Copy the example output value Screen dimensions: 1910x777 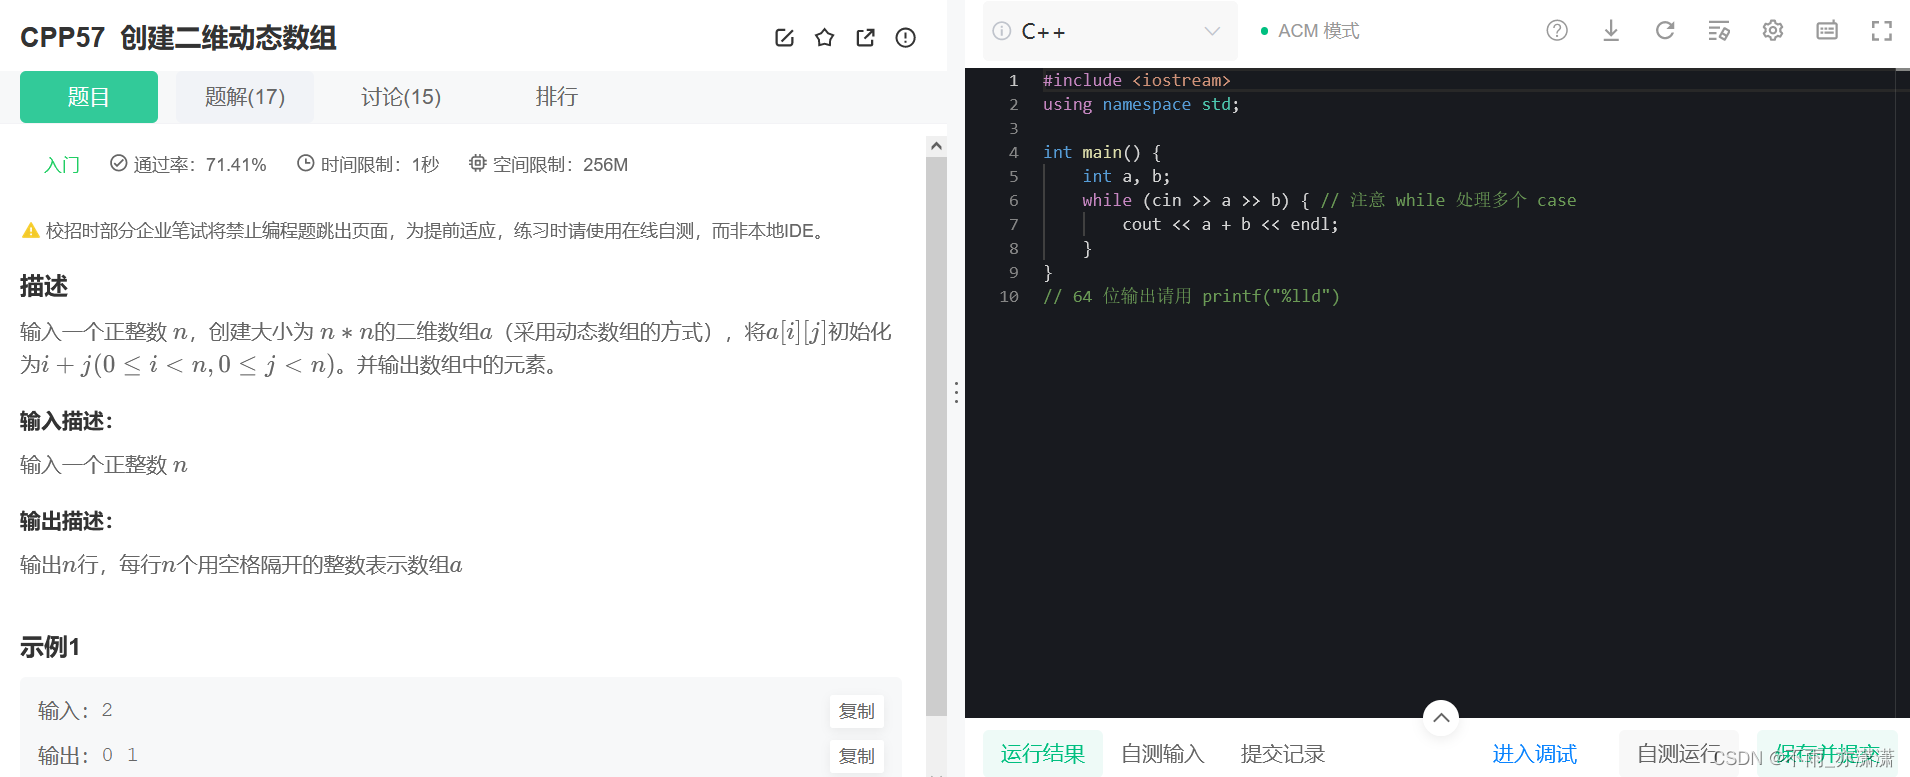pos(856,756)
